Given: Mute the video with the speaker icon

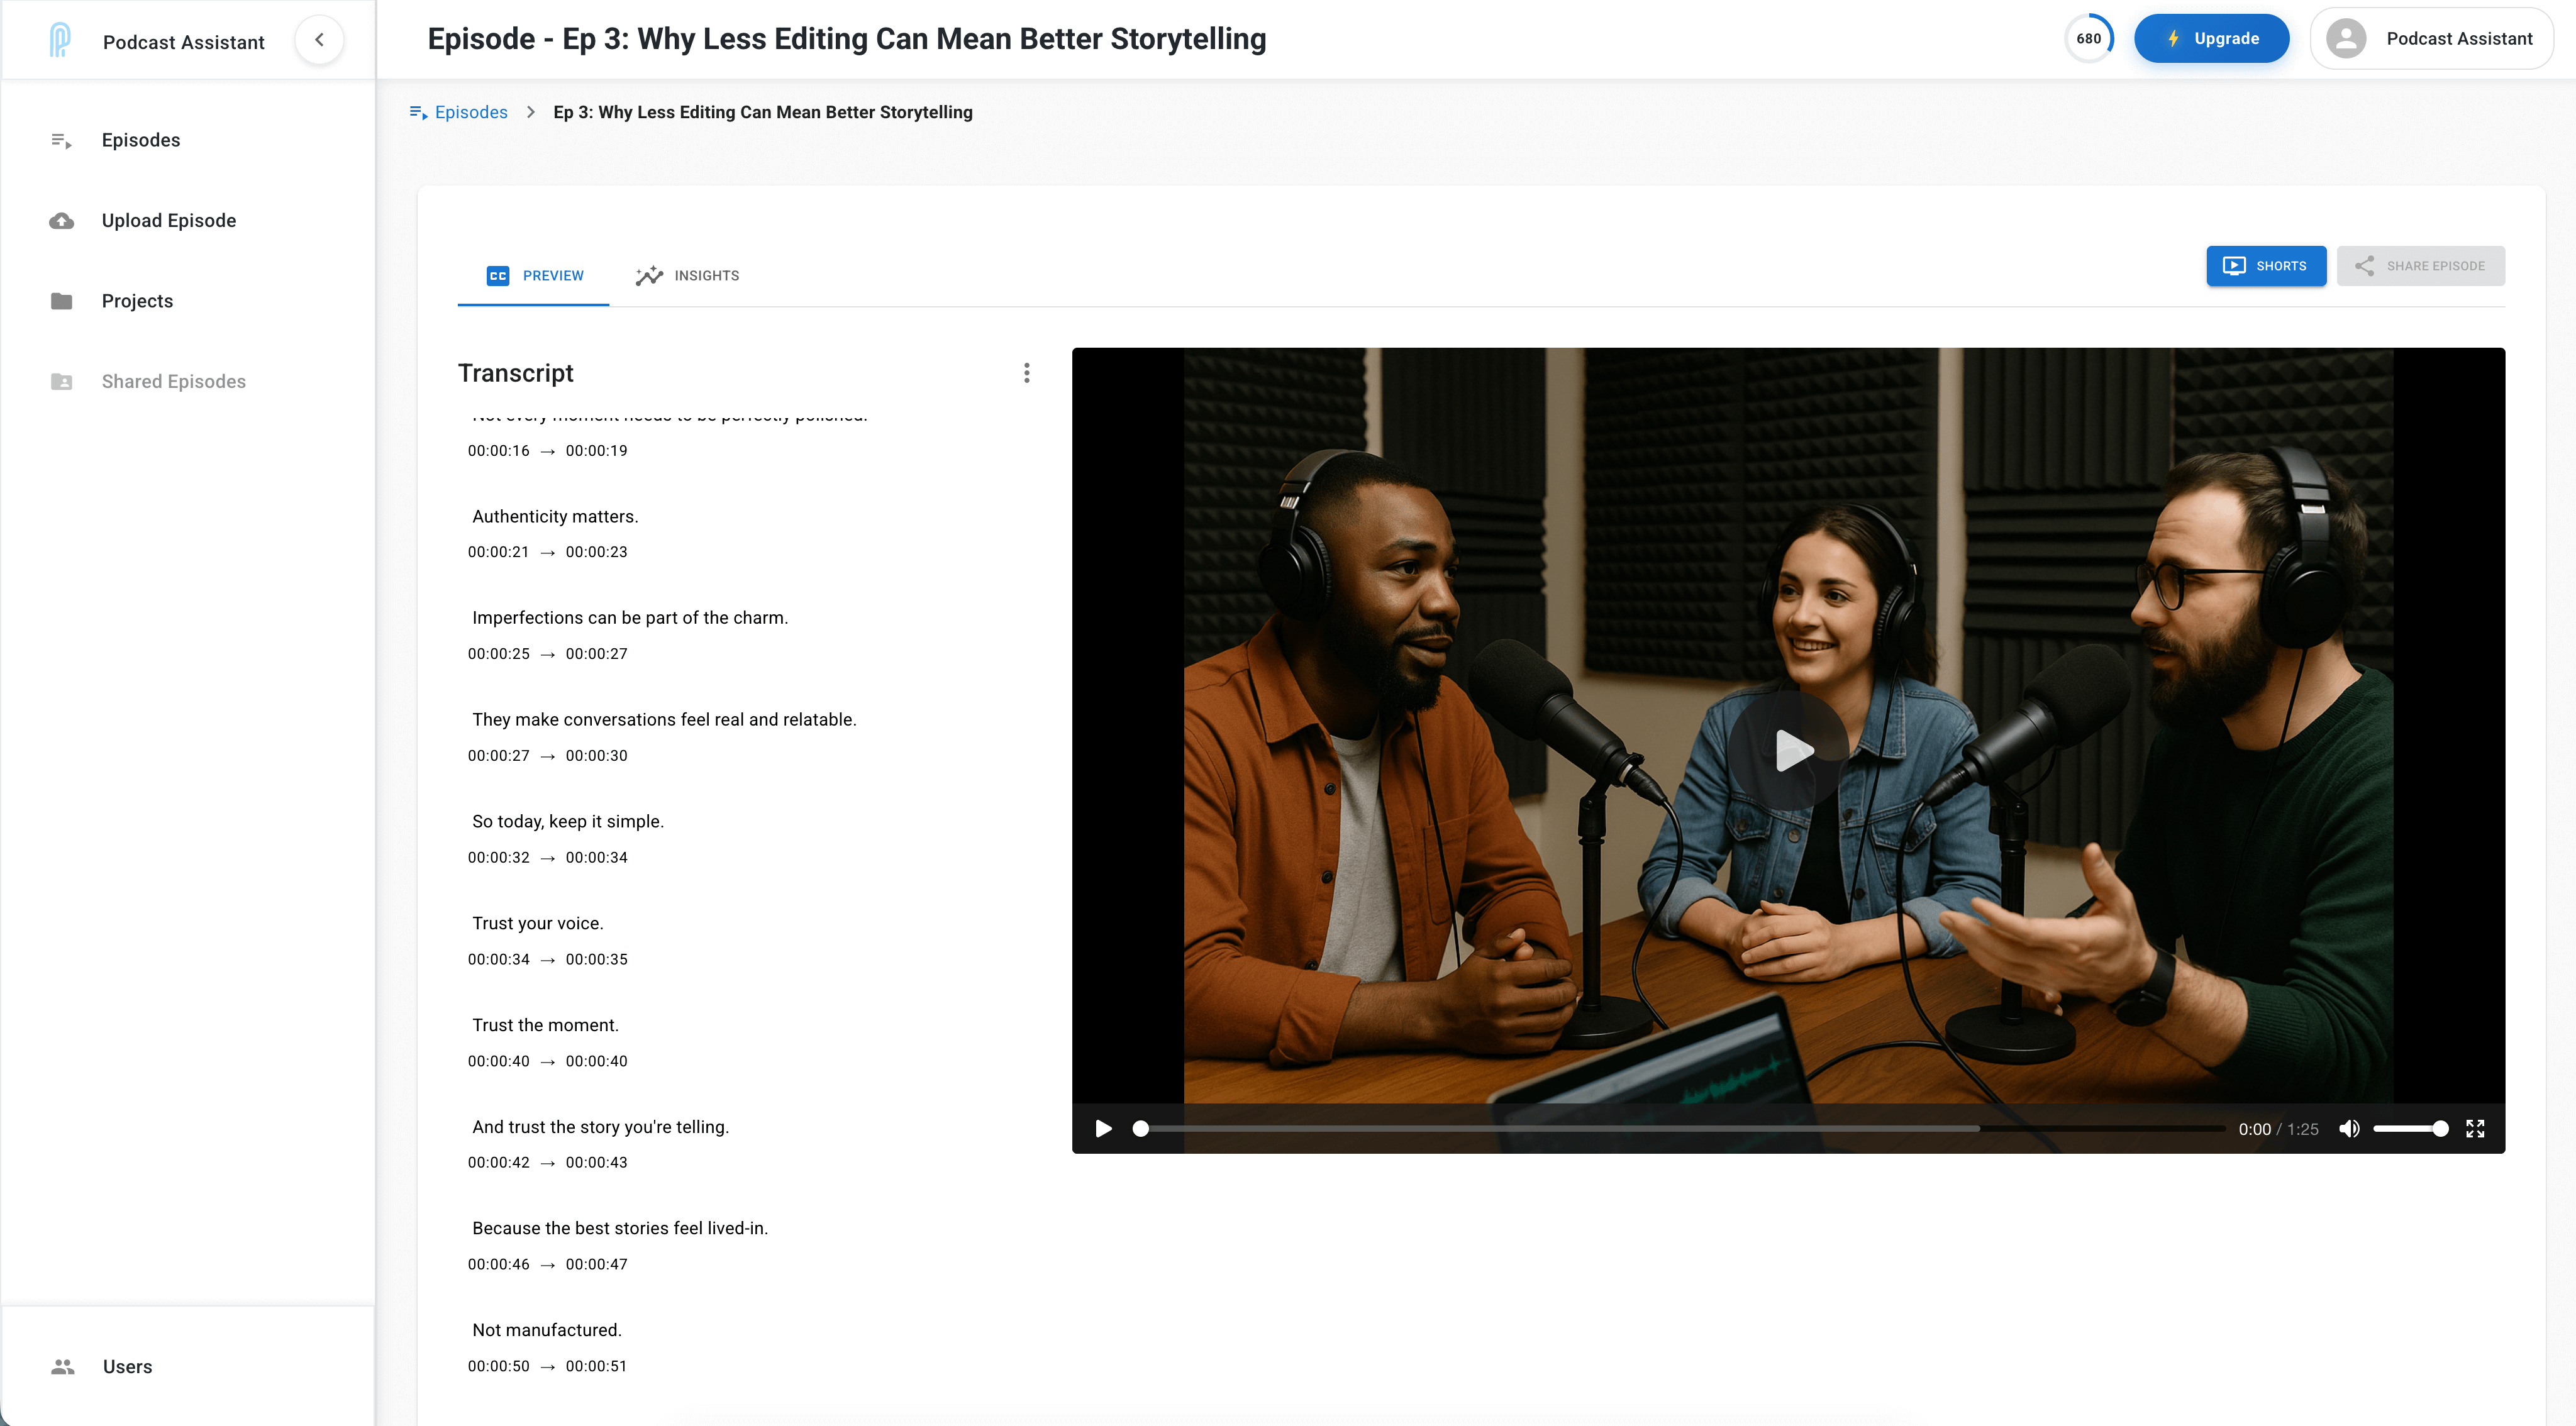Looking at the screenshot, I should pyautogui.click(x=2349, y=1129).
